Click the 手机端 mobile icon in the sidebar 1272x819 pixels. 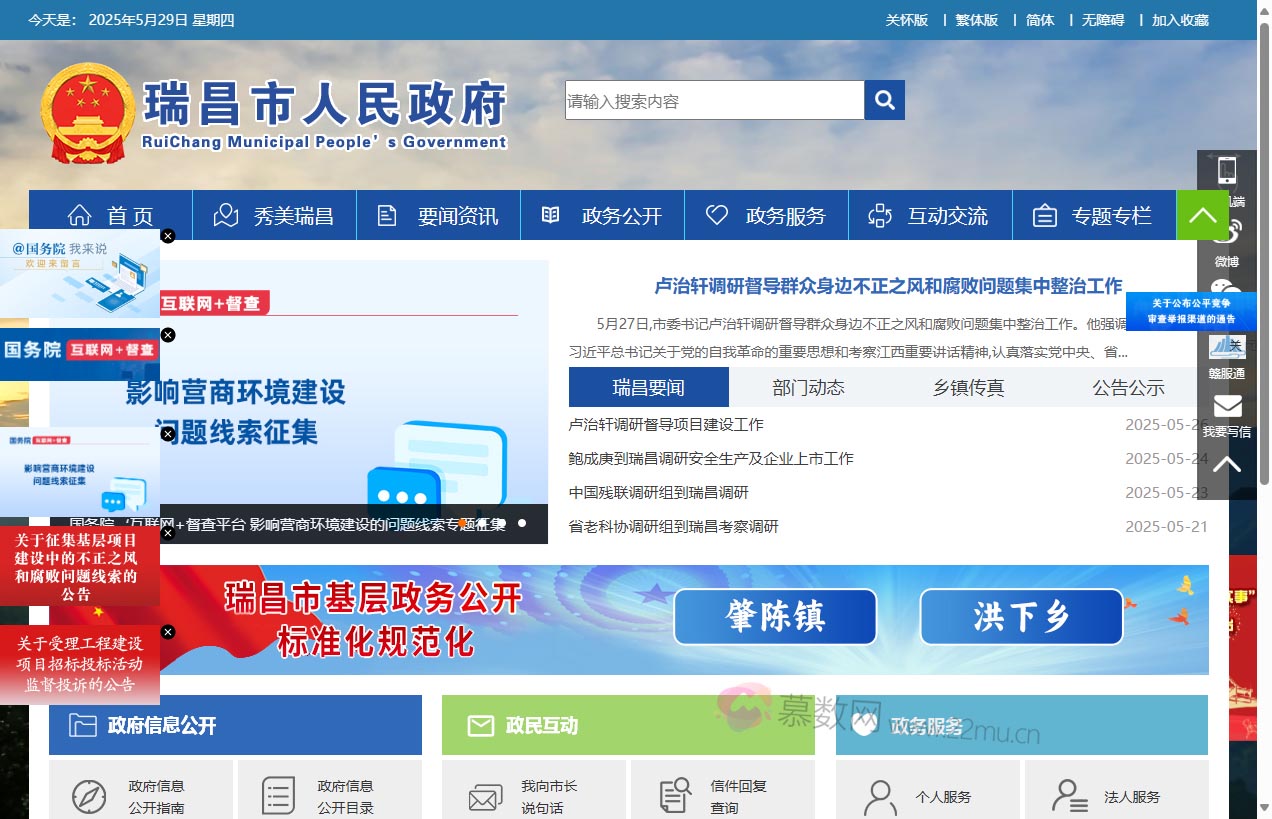point(1227,170)
